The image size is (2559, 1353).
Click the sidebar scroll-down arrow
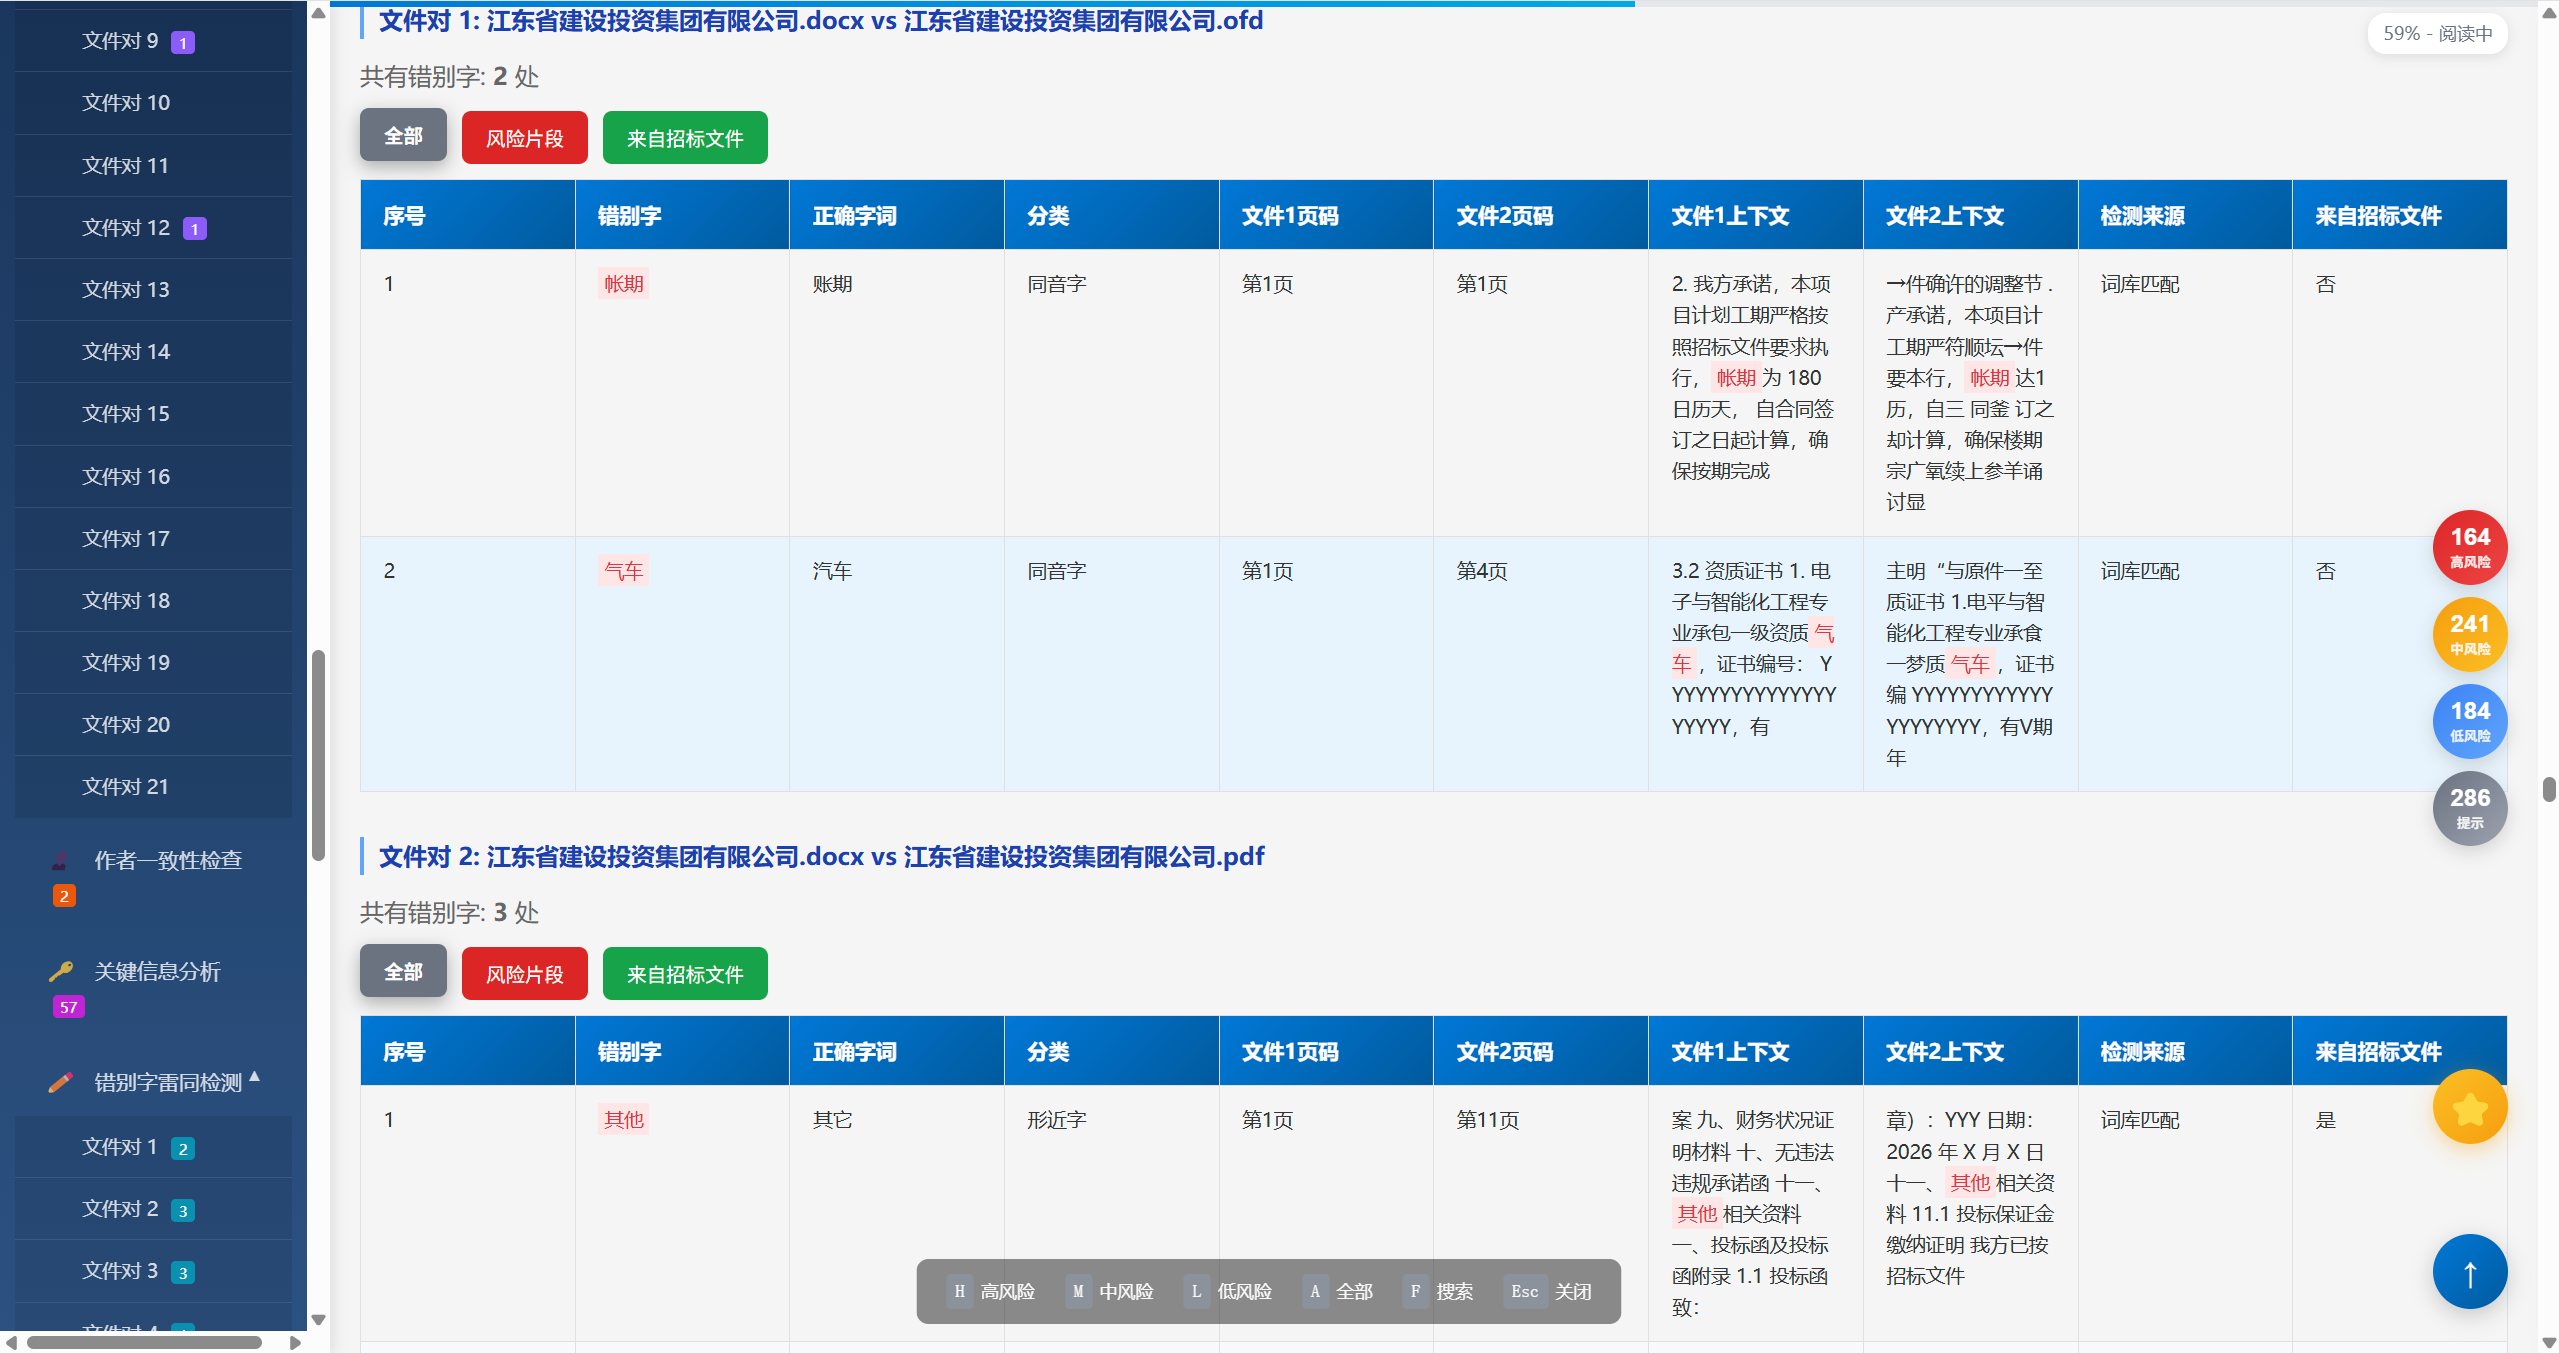click(318, 1320)
